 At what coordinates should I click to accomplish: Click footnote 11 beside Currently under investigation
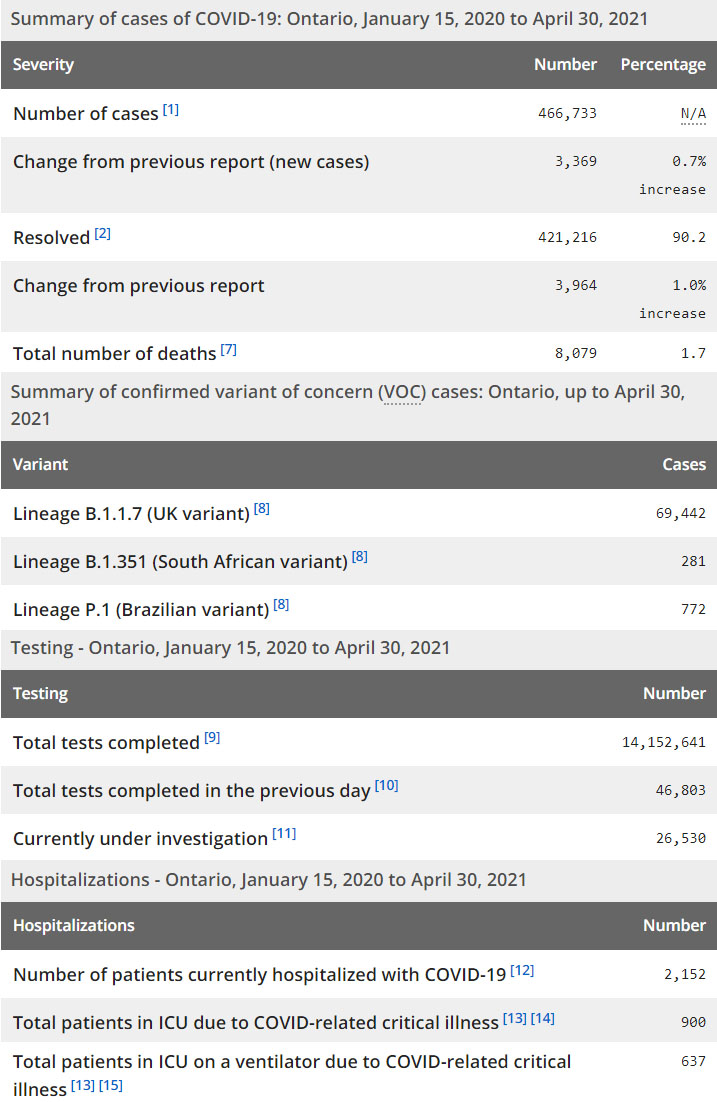[x=284, y=834]
